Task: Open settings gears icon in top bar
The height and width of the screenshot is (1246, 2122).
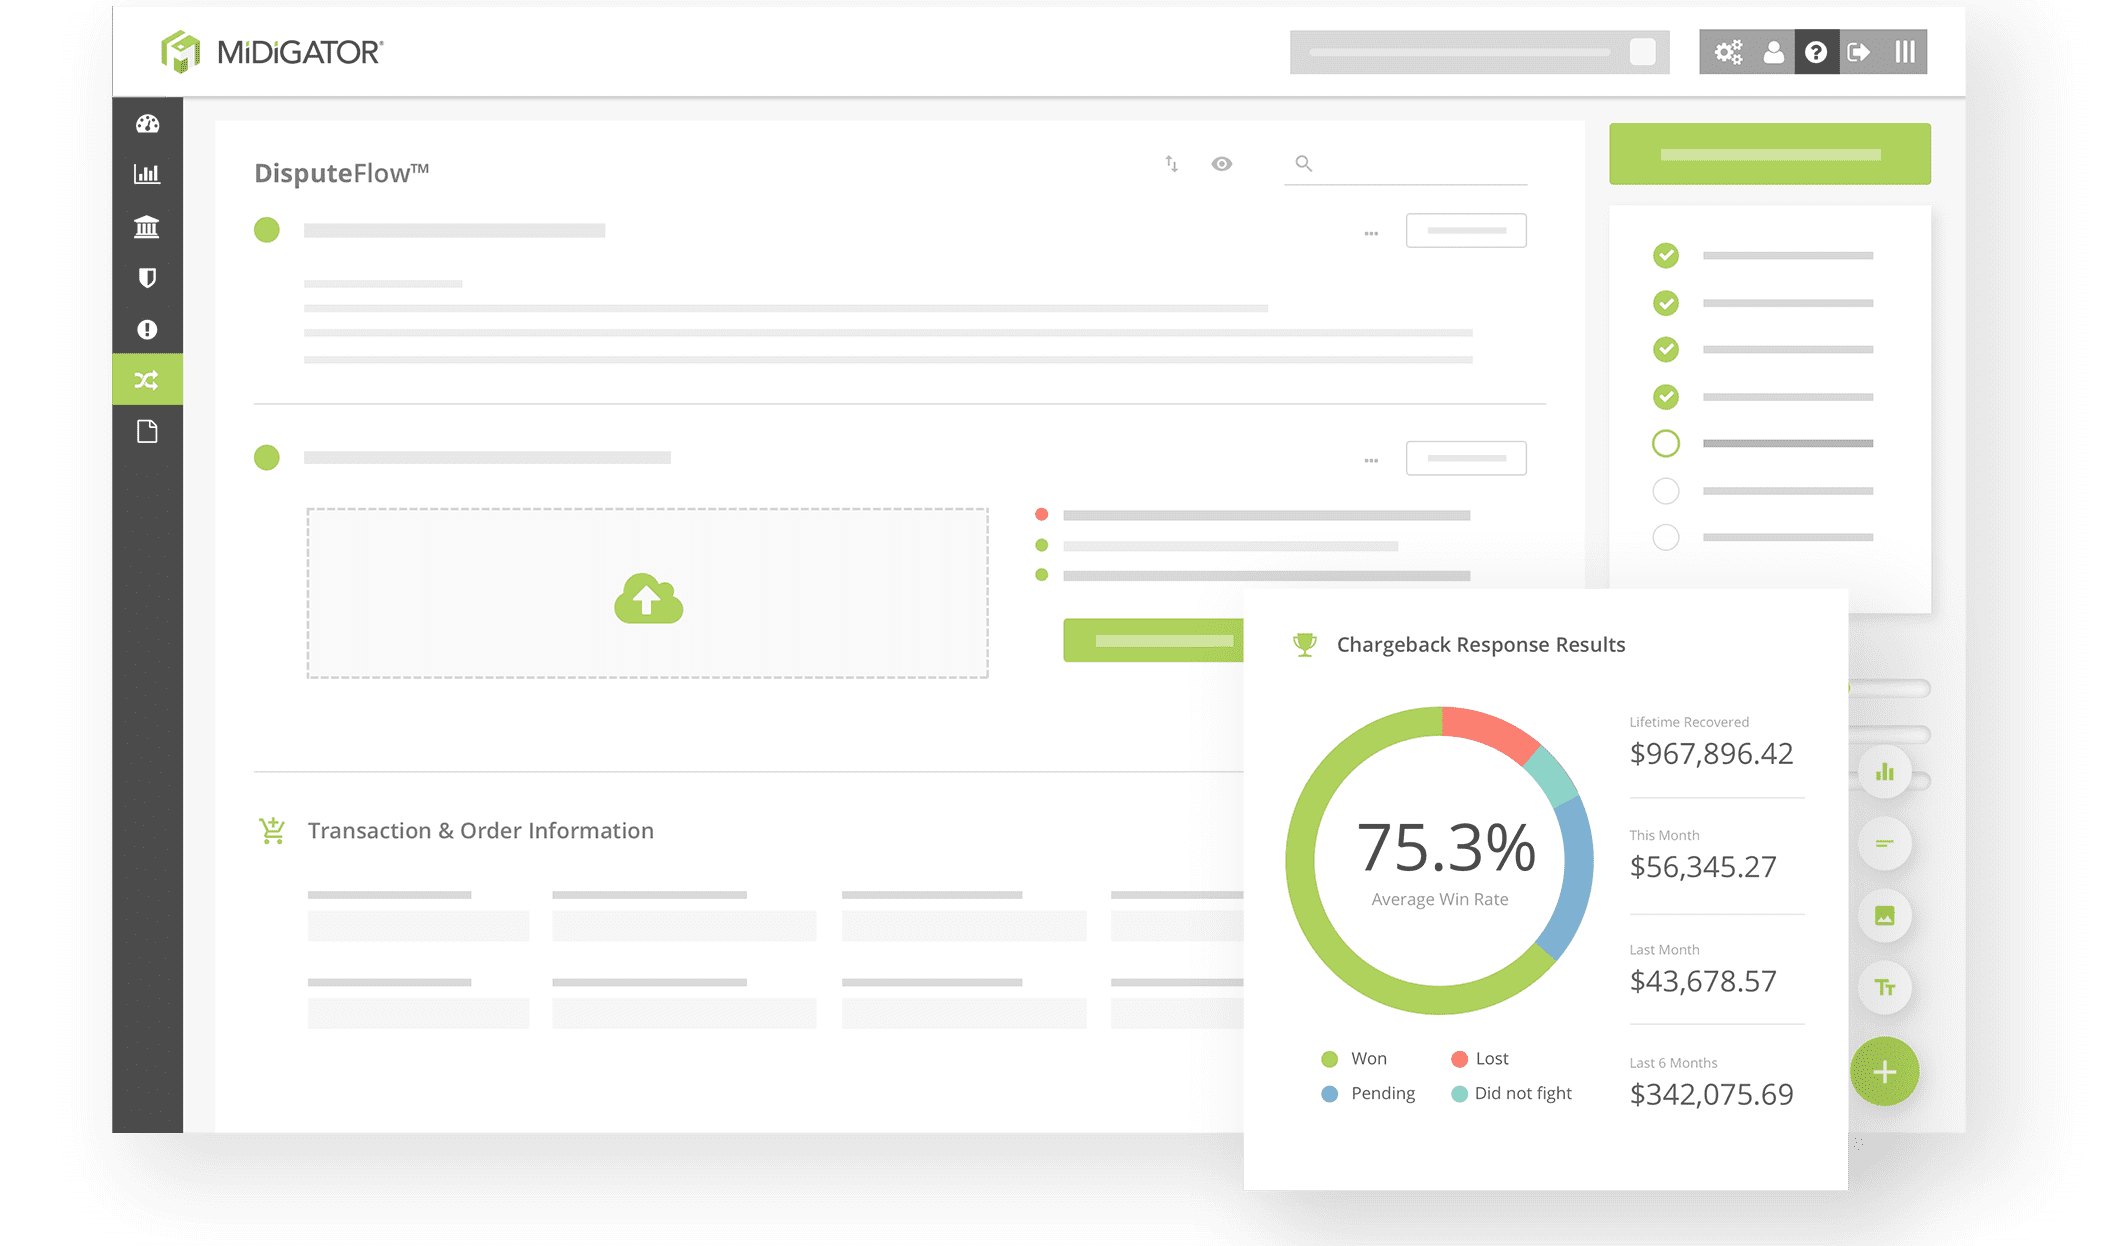Action: click(1728, 52)
